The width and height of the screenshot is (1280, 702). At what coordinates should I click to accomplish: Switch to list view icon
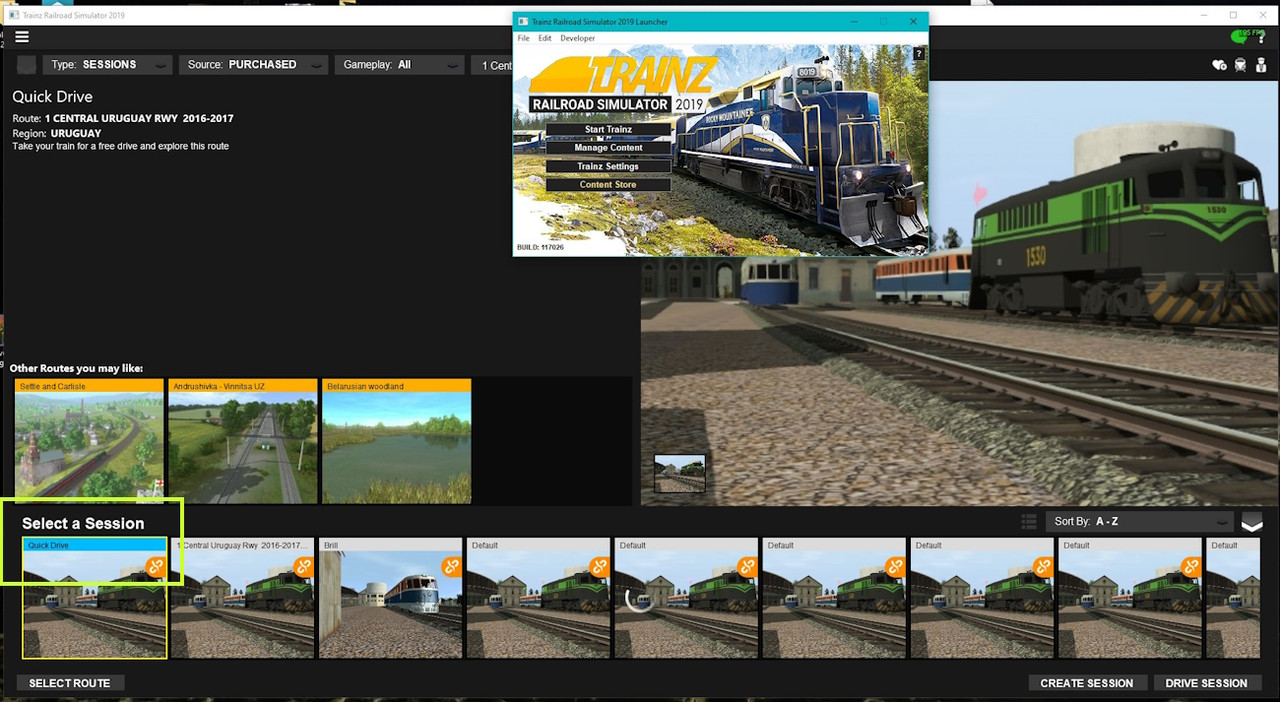pyautogui.click(x=1029, y=521)
